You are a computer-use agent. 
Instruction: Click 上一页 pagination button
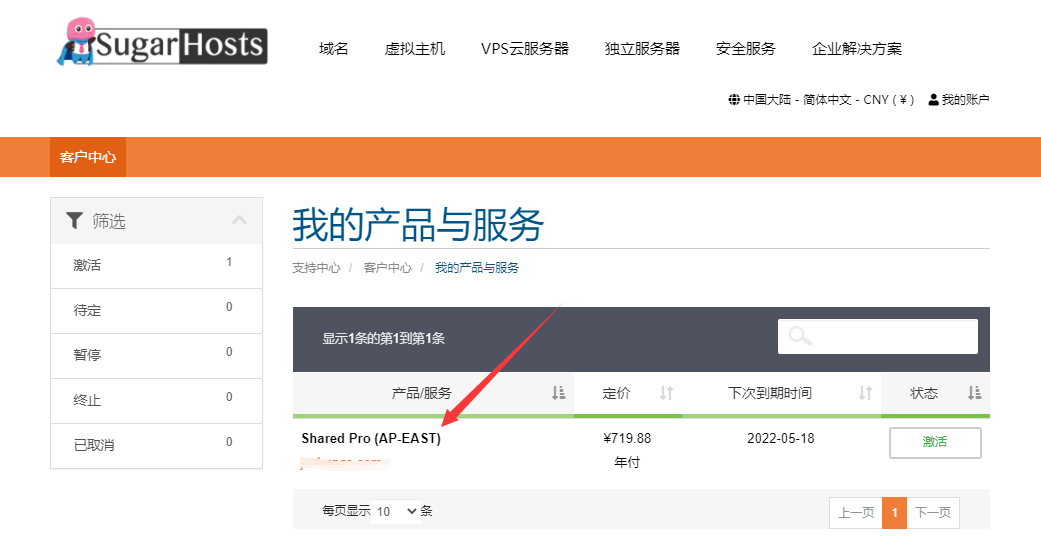point(856,513)
